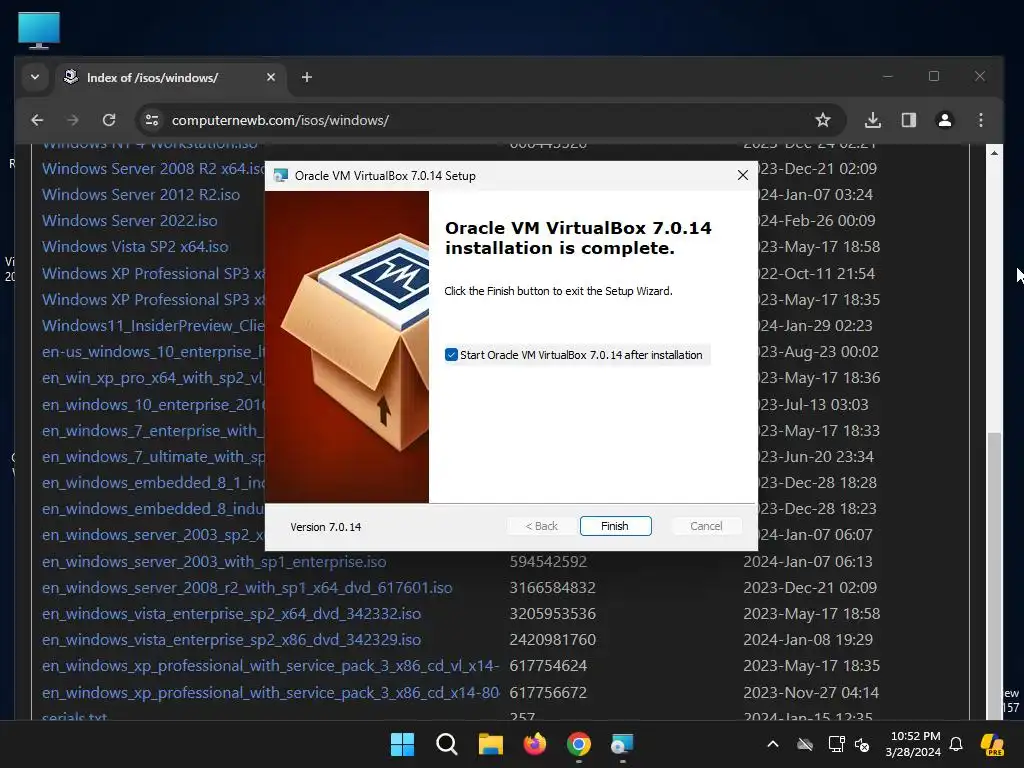Viewport: 1024px width, 768px height.
Task: Select the Index of /isos/windows/ tab
Action: (x=171, y=77)
